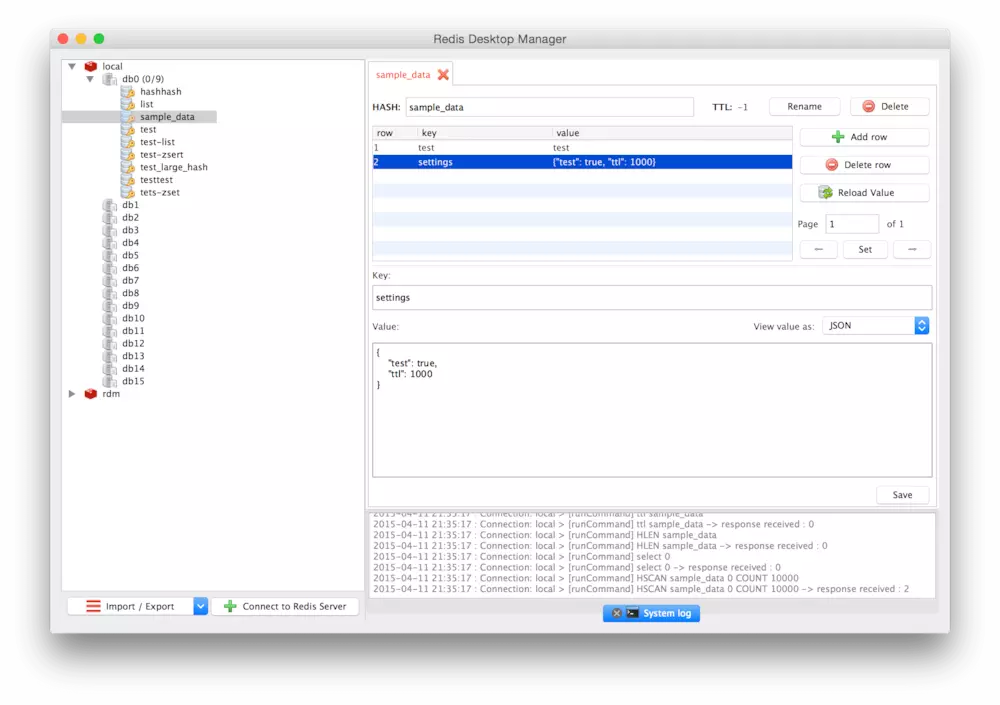This screenshot has height=705, width=1000.
Task: Open the Import / Export dropdown arrow
Action: point(200,606)
